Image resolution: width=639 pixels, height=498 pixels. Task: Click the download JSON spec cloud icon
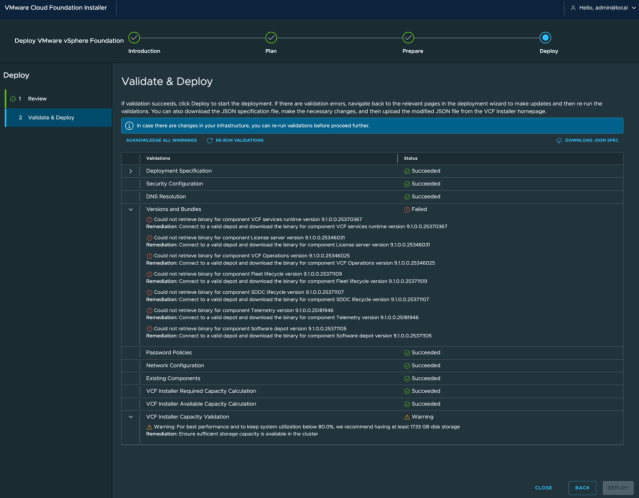tap(559, 141)
